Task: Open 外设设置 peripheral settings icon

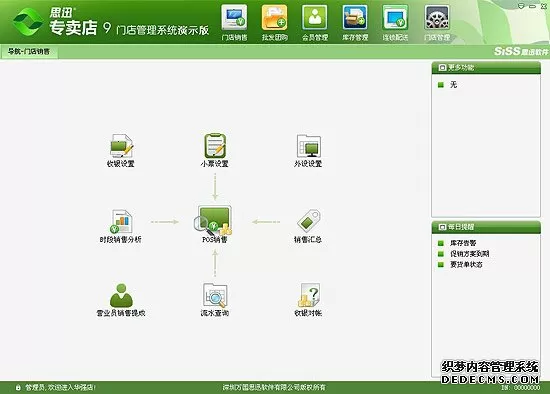Action: pyautogui.click(x=308, y=150)
